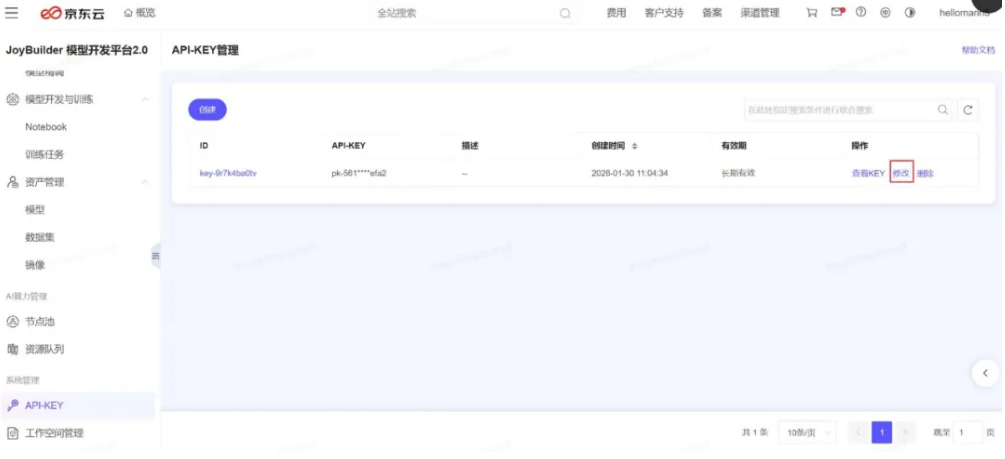The image size is (1005, 459).
Task: Click the shopping cart icon
Action: pyautogui.click(x=811, y=13)
